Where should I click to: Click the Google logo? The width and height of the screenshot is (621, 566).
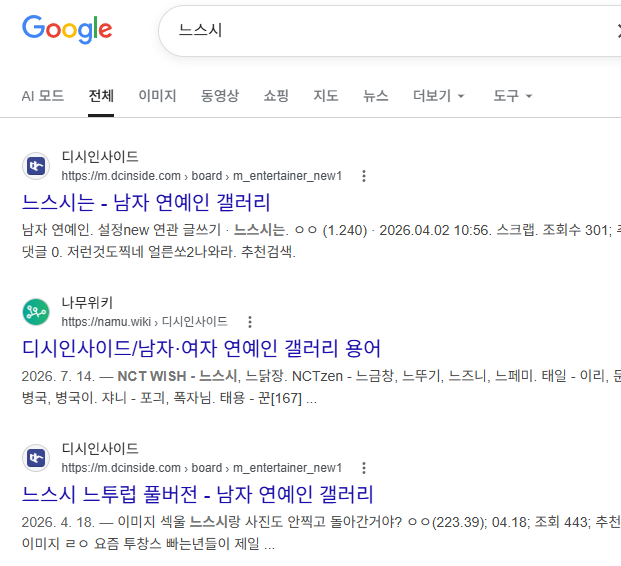pos(67,30)
